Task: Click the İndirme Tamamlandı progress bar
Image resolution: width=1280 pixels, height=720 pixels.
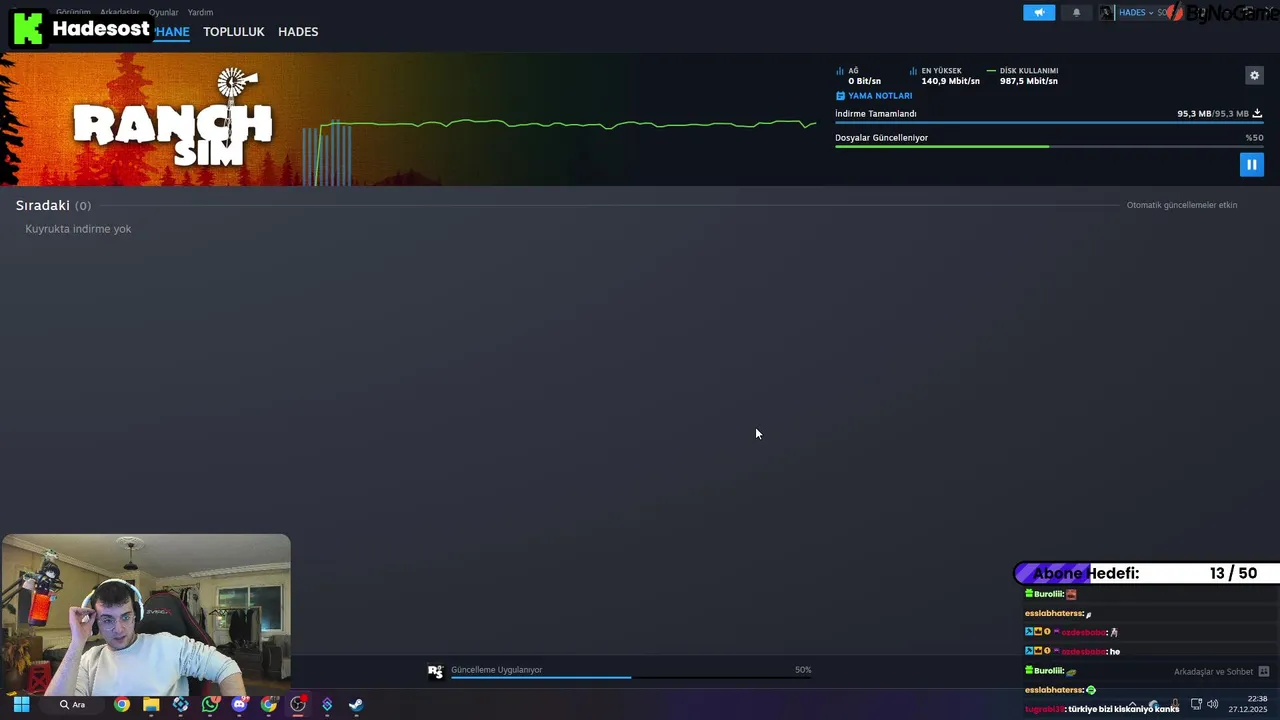Action: [x=1049, y=123]
